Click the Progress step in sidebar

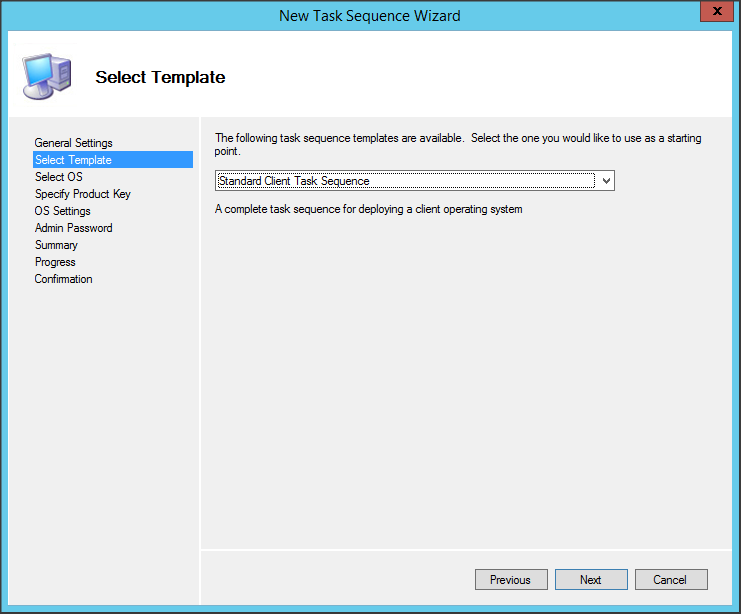(55, 262)
